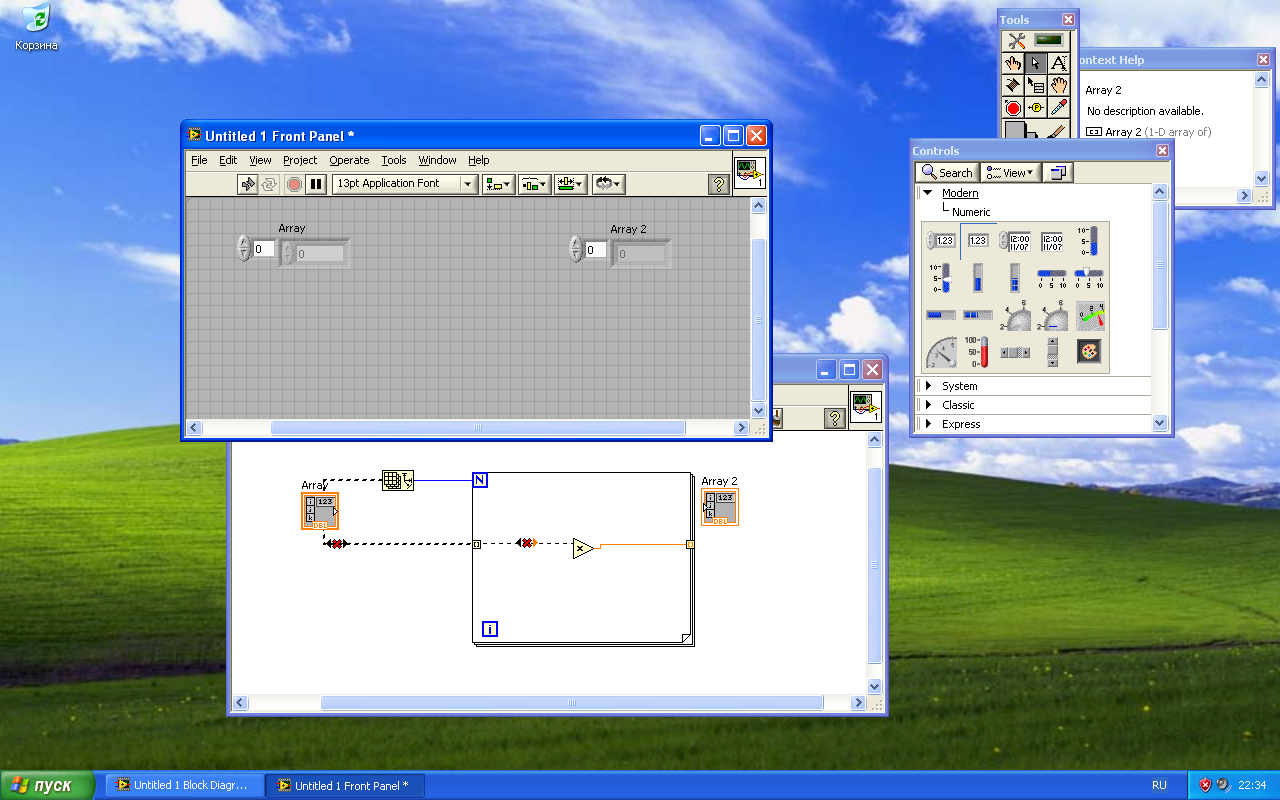Click the index field of the Array control

pos(264,249)
